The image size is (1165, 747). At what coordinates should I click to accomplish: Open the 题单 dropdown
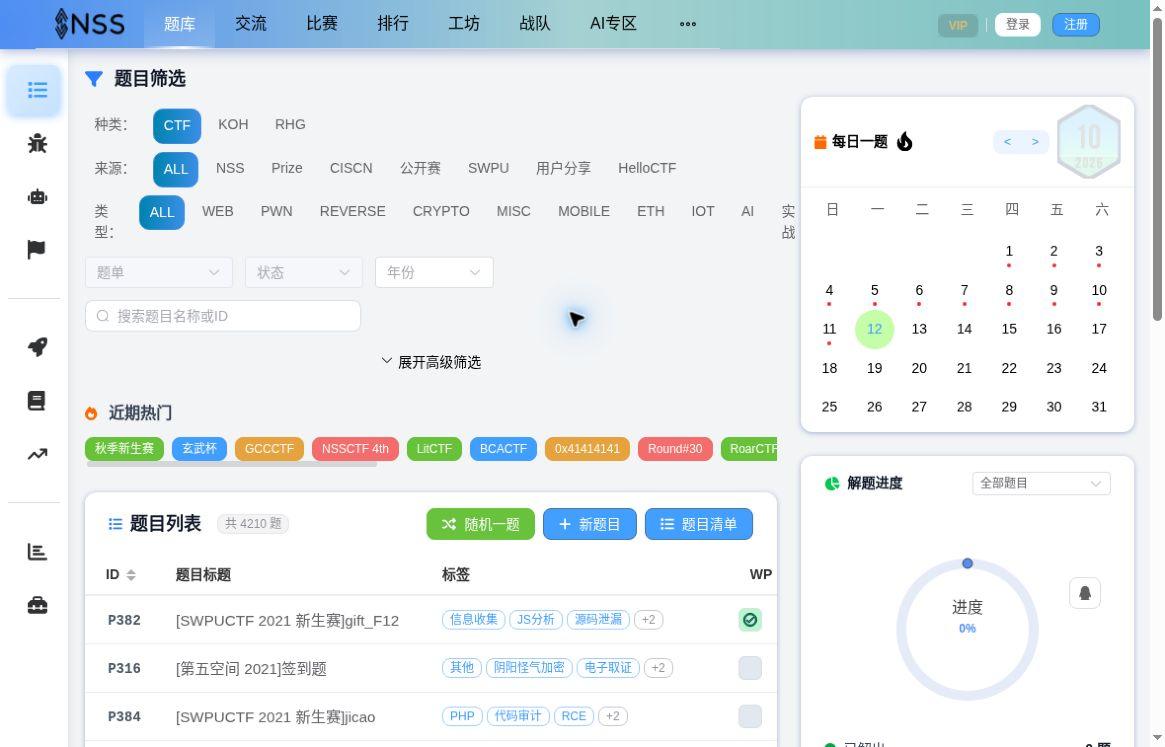coord(159,273)
